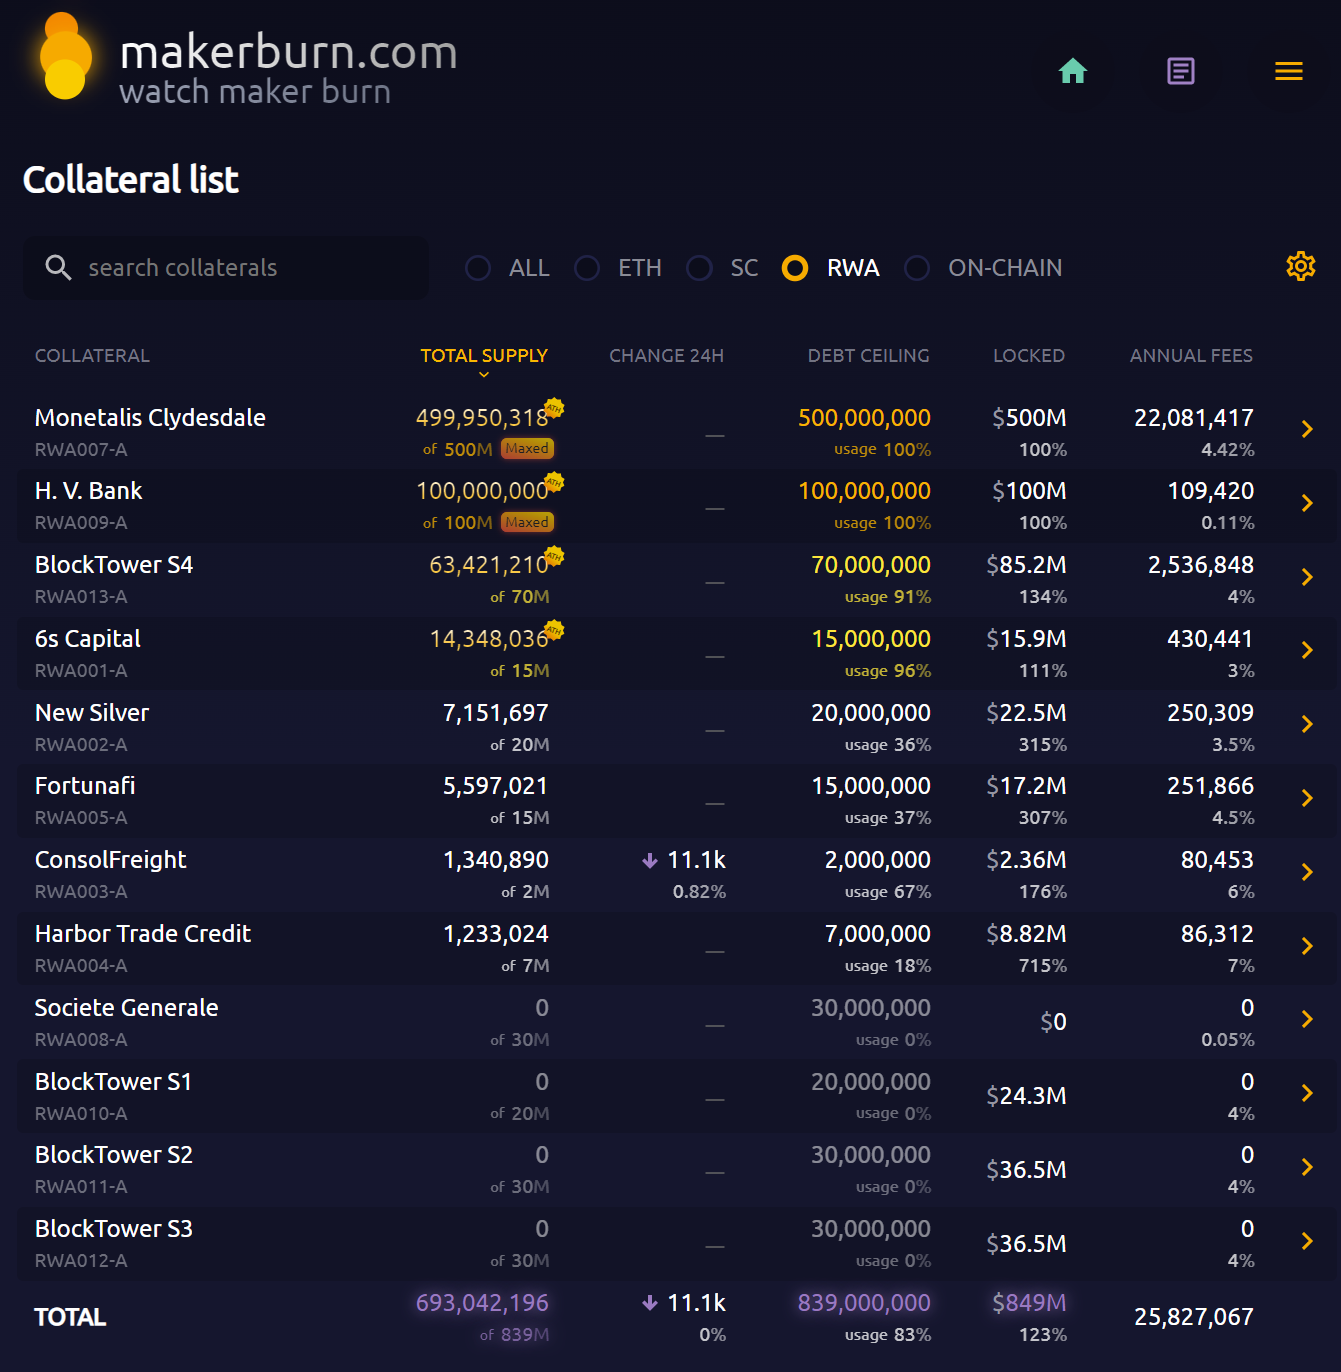1341x1372 pixels.
Task: Open 6s Capital collateral link
Action: coord(88,639)
